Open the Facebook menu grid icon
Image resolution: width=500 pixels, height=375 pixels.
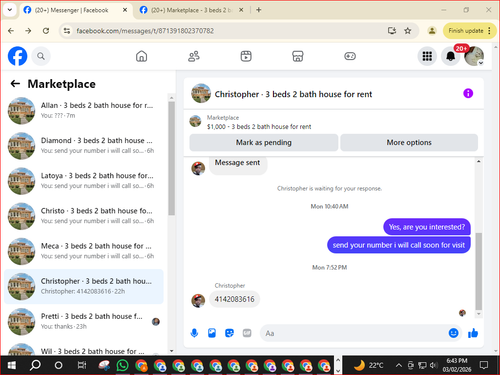click(427, 56)
